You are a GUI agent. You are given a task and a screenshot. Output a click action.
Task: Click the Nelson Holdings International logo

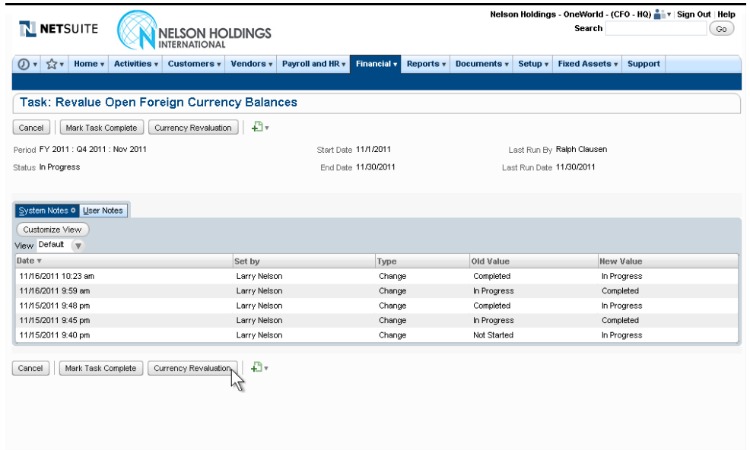(x=194, y=31)
